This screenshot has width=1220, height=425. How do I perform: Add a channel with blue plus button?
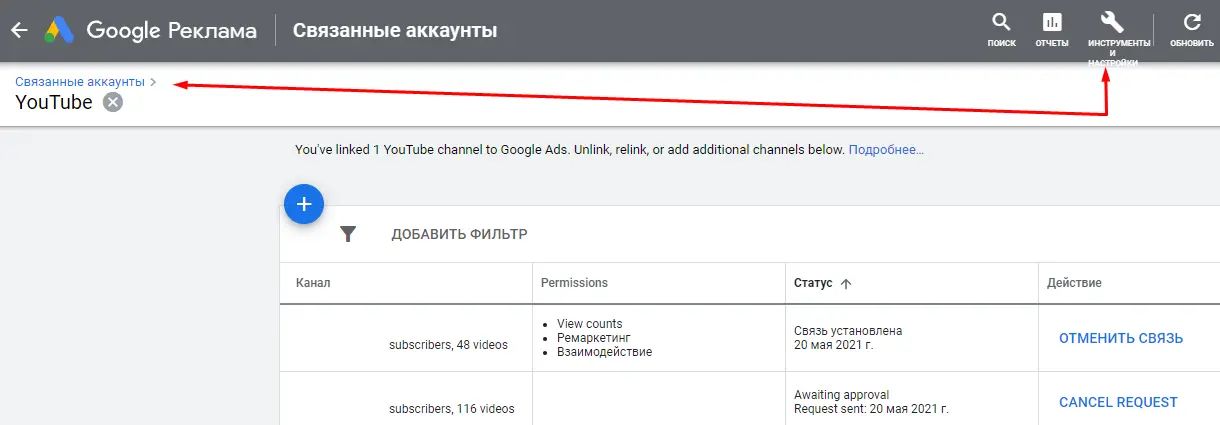pyautogui.click(x=304, y=204)
